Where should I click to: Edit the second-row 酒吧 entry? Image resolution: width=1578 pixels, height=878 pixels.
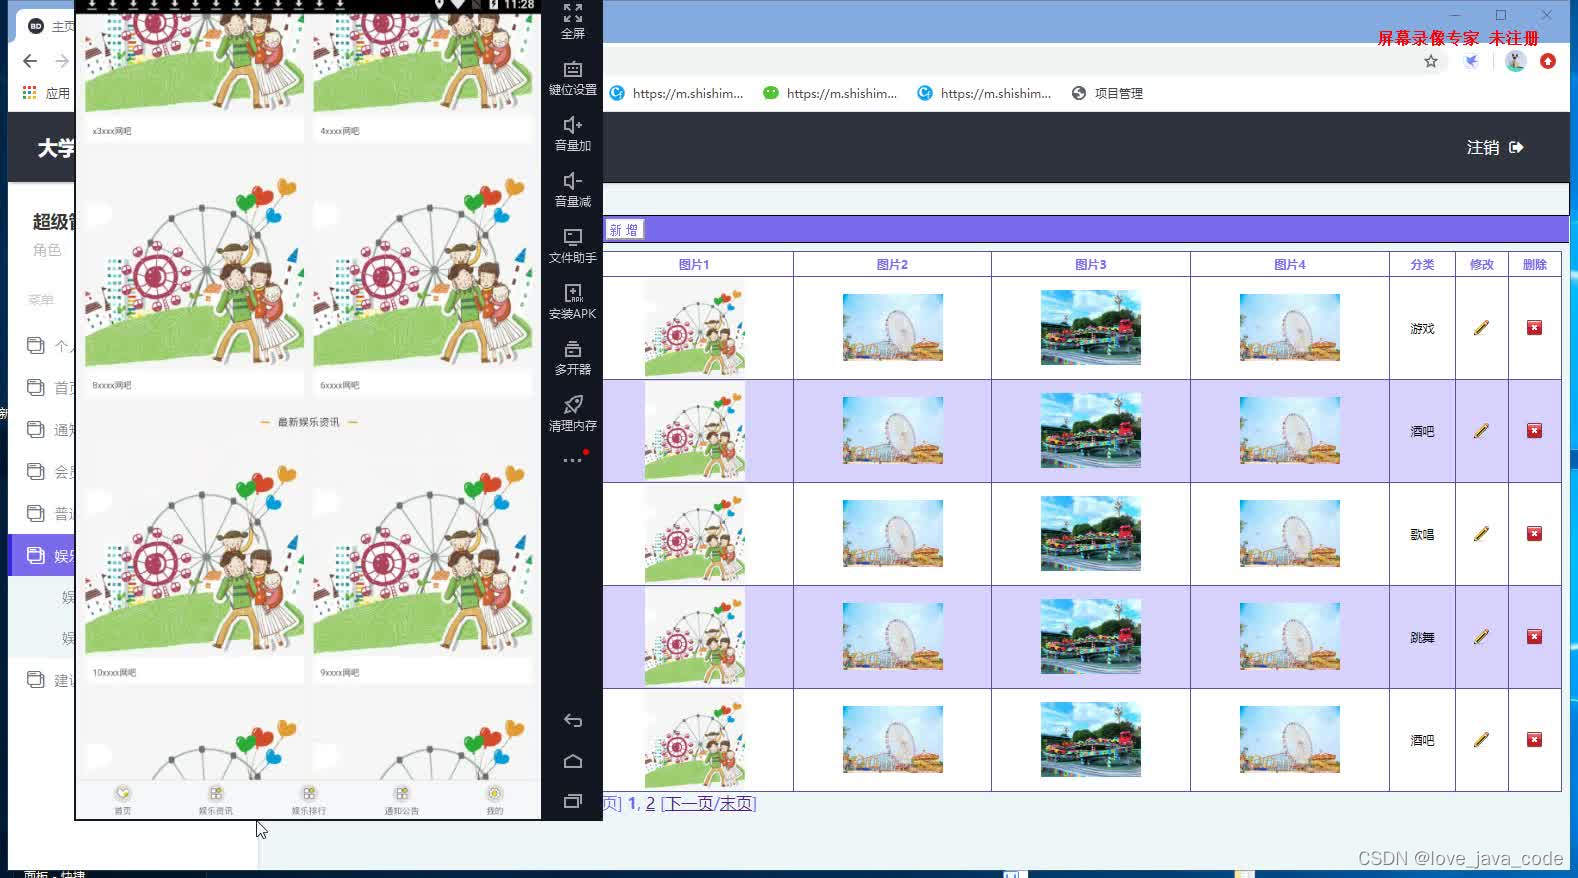(x=1481, y=431)
